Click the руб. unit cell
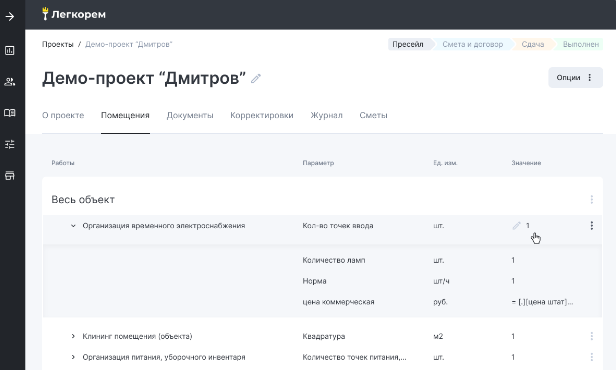The height and width of the screenshot is (370, 616). (x=440, y=302)
